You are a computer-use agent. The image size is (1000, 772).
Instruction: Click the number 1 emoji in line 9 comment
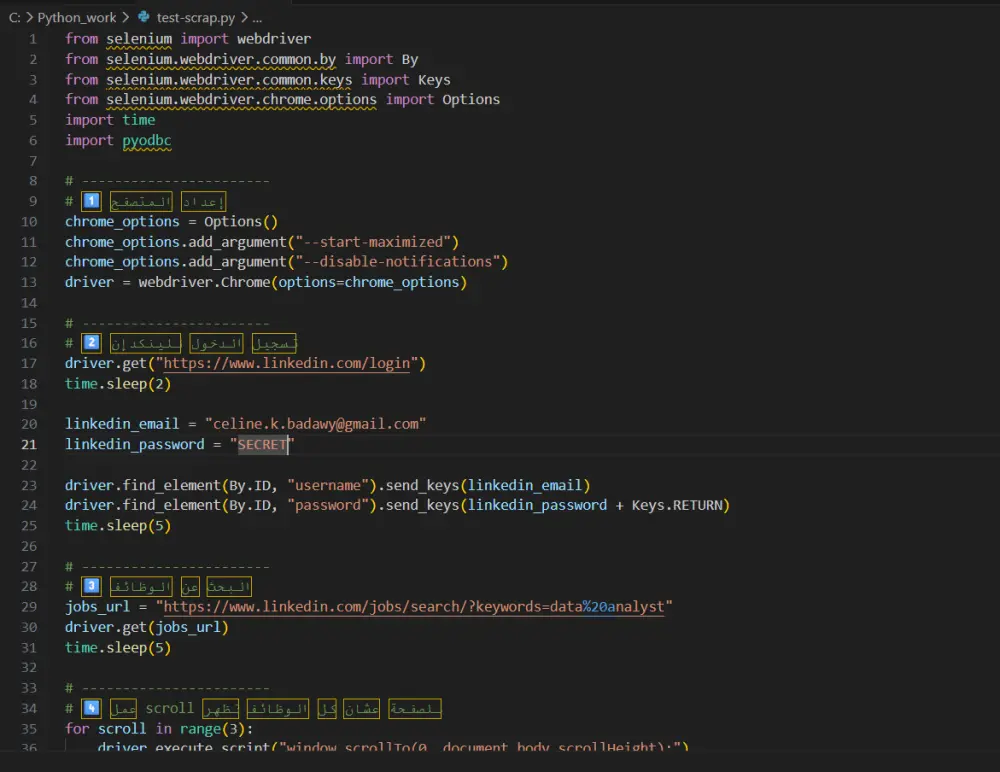[x=91, y=202]
